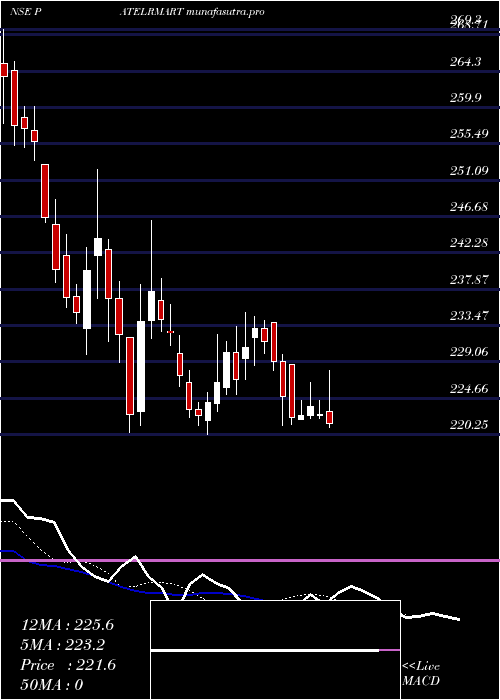Viewport: 500px width, 700px height.
Task: Click the 220.25 price level label
Action: pos(468,425)
